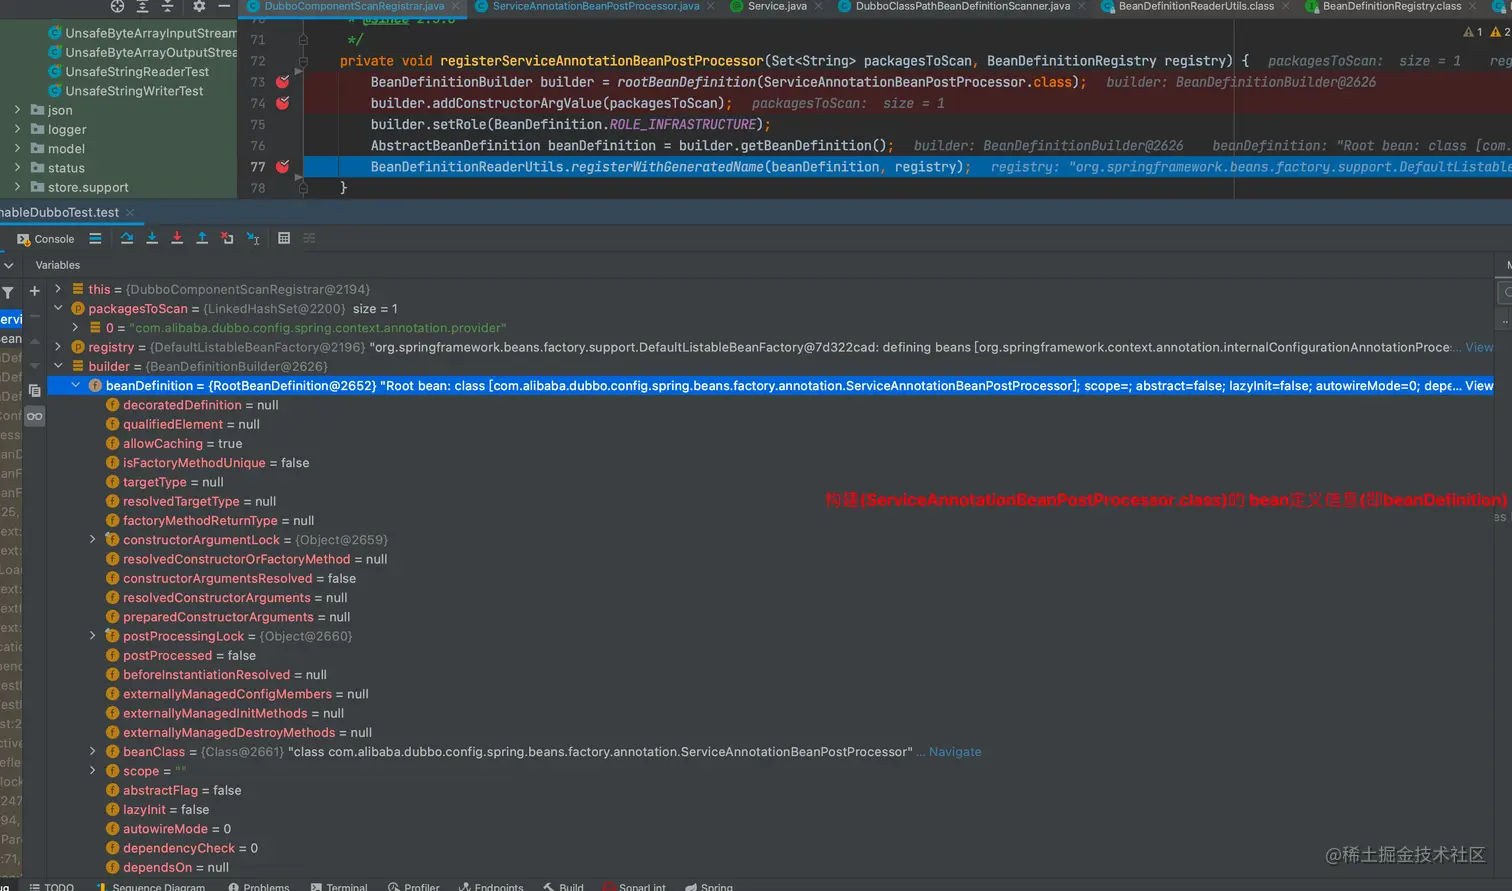
Task: Click Step Over in debugger toolbar
Action: pyautogui.click(x=127, y=238)
